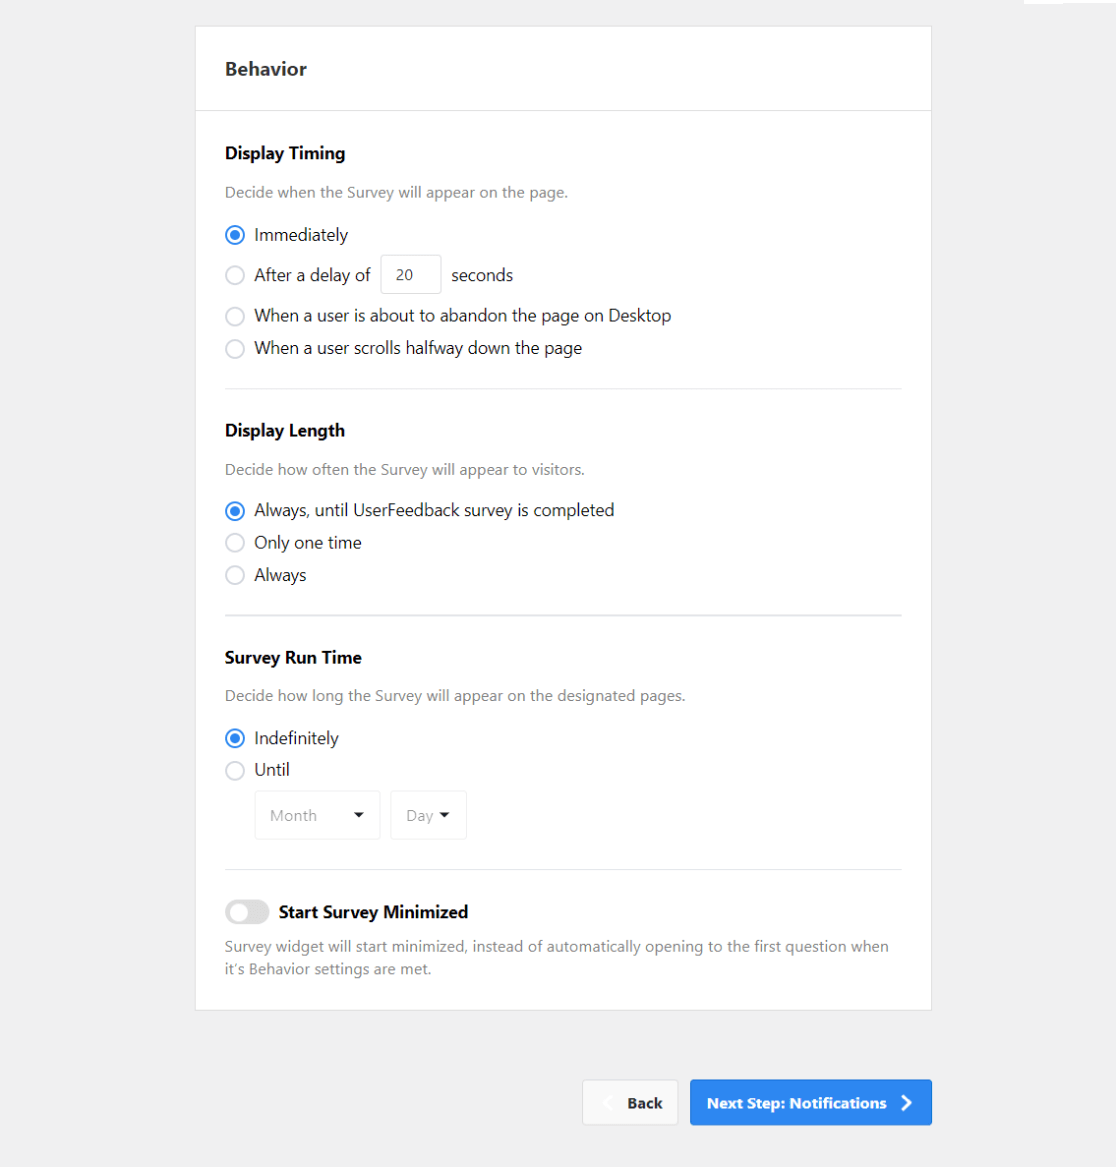Enable the Start Survey Minimized toggle
This screenshot has width=1116, height=1167.
pos(247,911)
